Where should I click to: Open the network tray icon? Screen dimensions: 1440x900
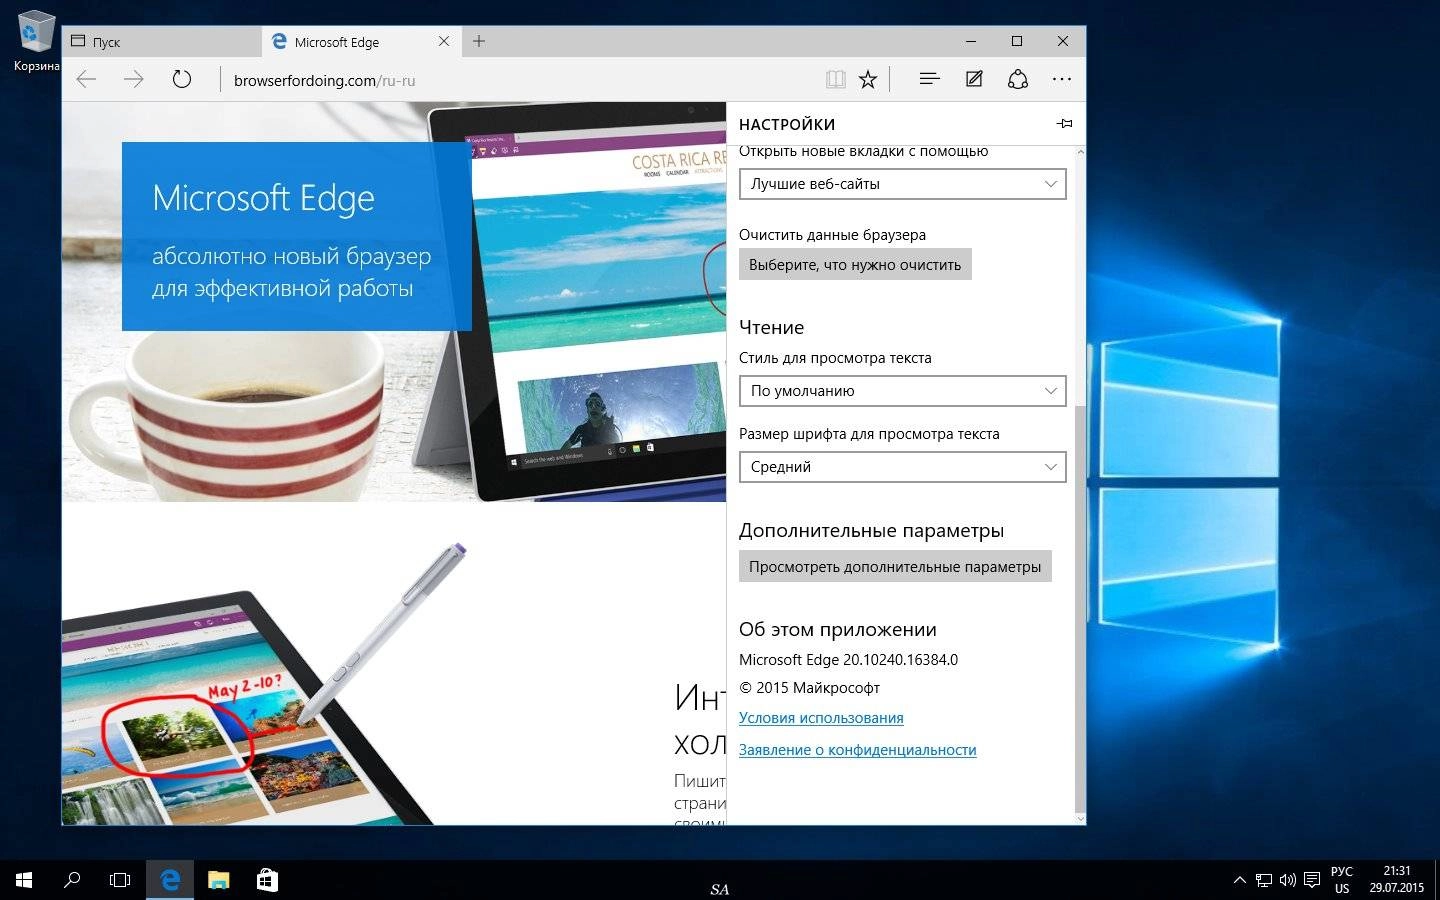[x=1264, y=881]
